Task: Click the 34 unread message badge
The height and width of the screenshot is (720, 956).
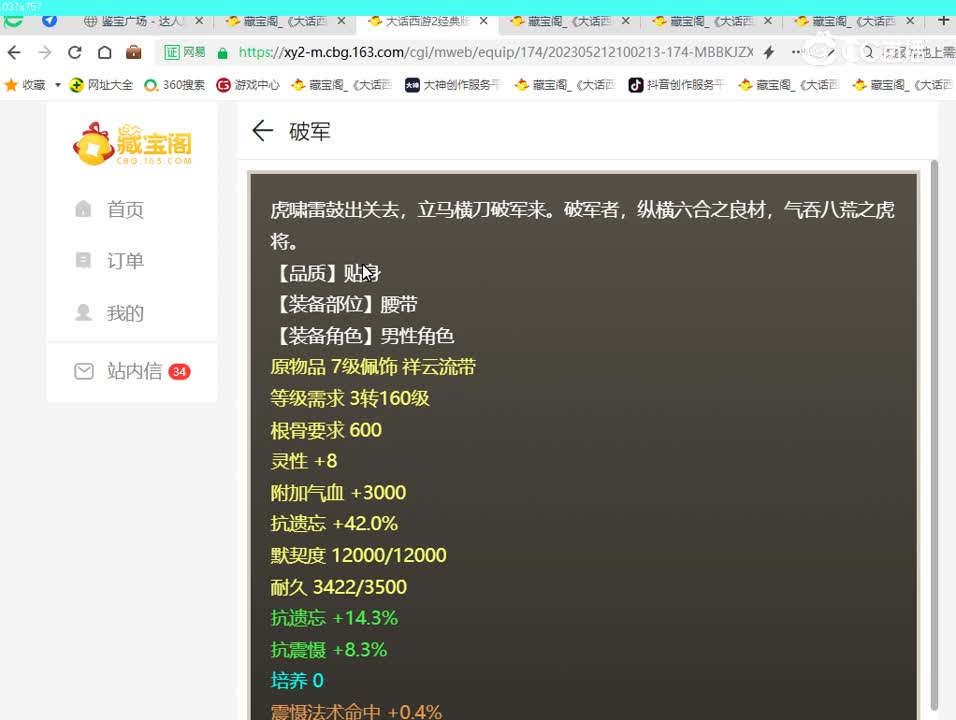Action: [x=179, y=371]
